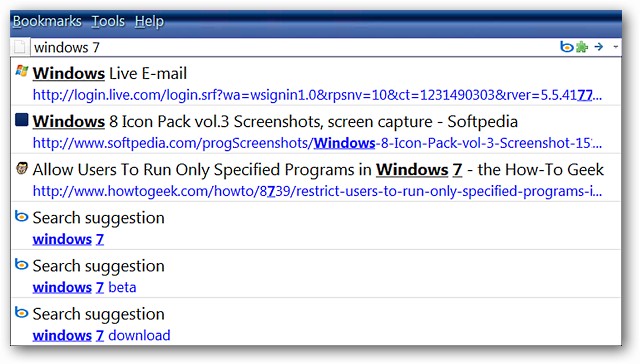Click the Softpedia blue square favicon
The image size is (640, 364).
[22, 120]
